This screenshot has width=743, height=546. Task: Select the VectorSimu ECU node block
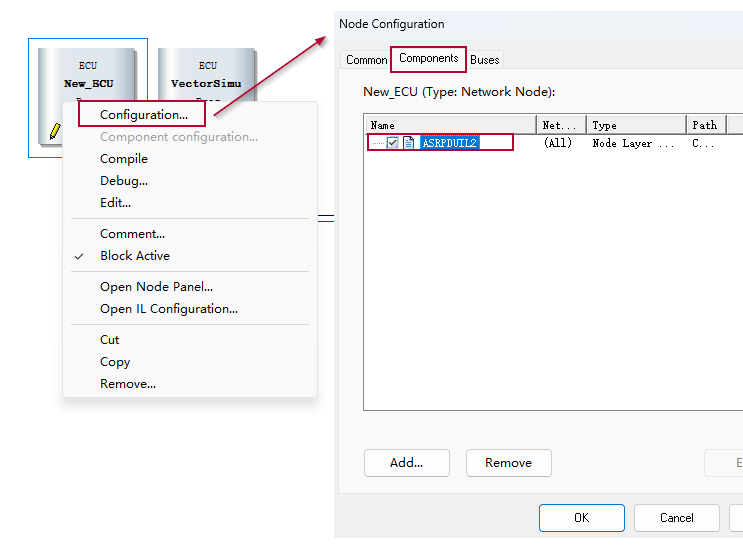(x=207, y=74)
